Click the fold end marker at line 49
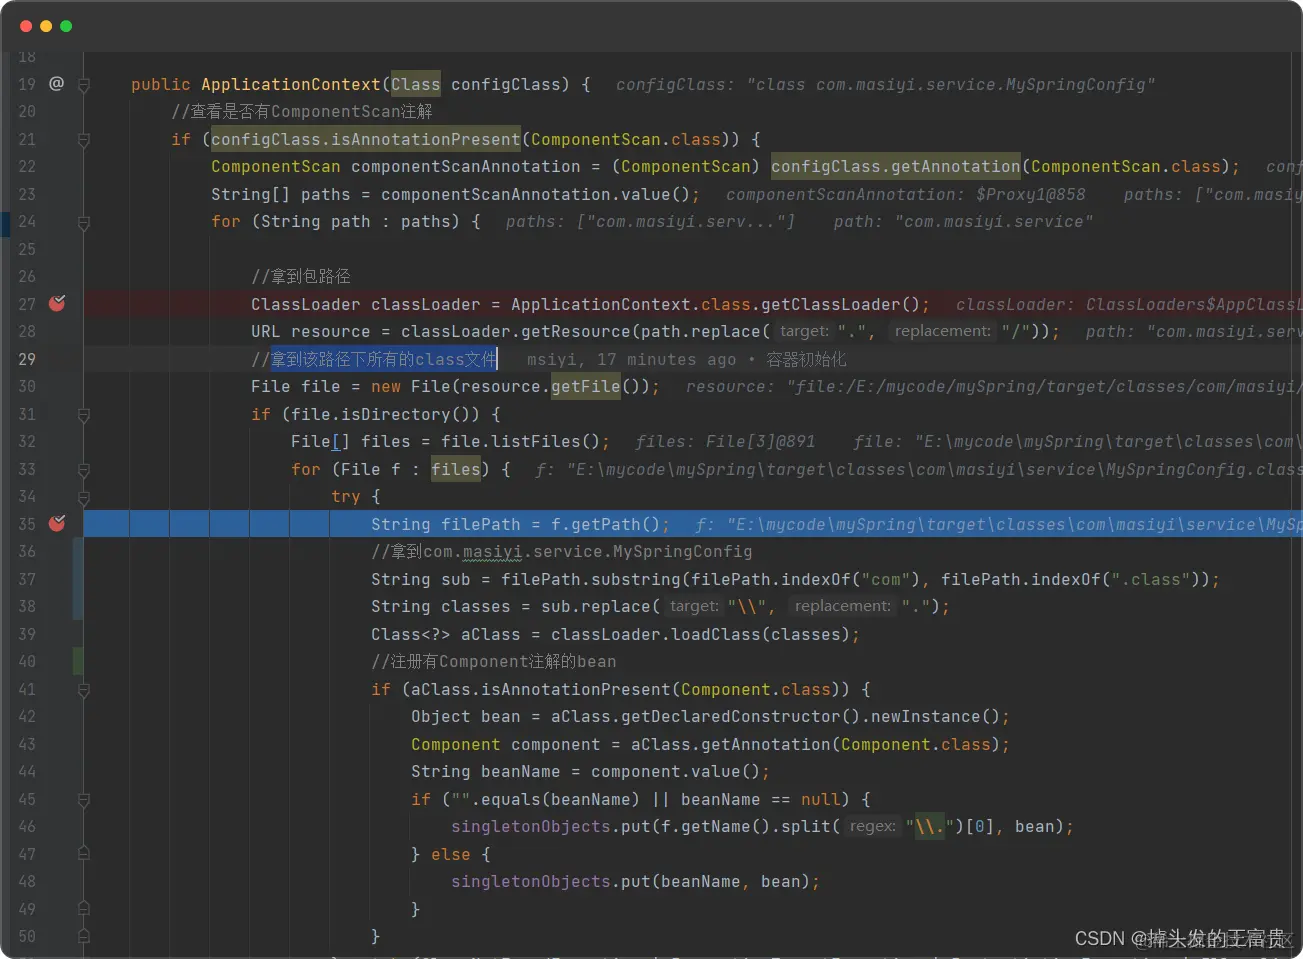The height and width of the screenshot is (959, 1303). pyautogui.click(x=84, y=909)
